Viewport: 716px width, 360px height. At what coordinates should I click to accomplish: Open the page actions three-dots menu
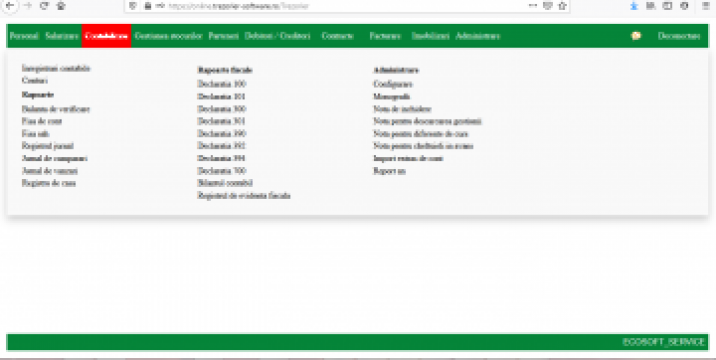[x=532, y=6]
